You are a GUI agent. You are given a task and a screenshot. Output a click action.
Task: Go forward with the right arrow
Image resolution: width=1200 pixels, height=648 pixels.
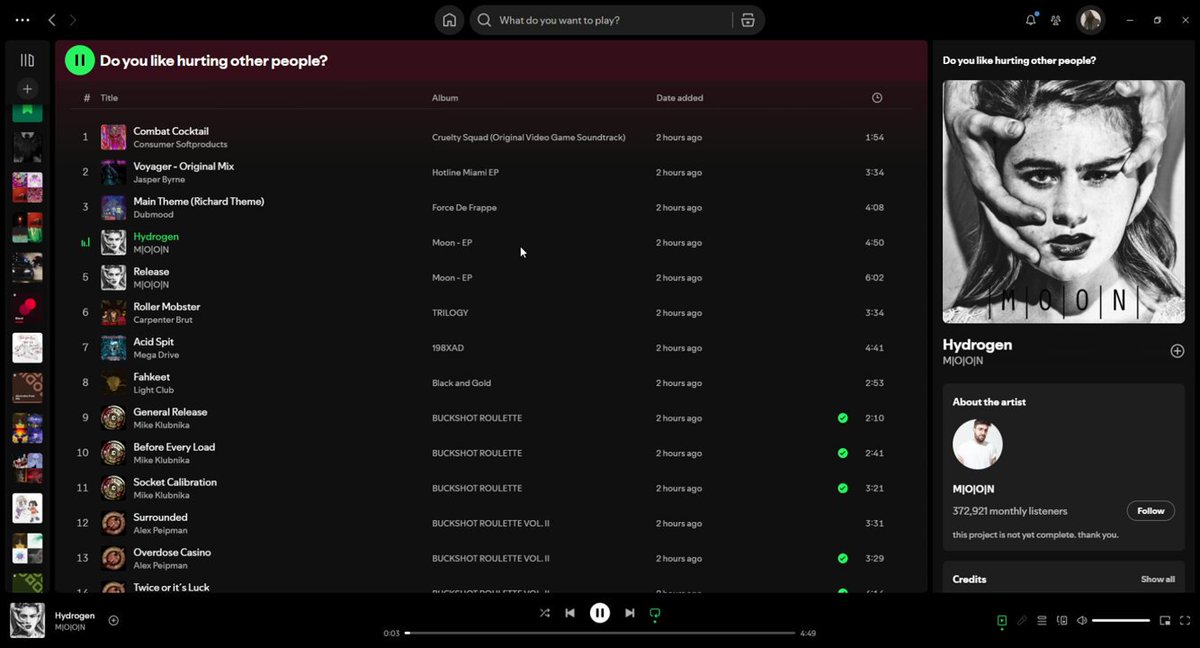(73, 20)
